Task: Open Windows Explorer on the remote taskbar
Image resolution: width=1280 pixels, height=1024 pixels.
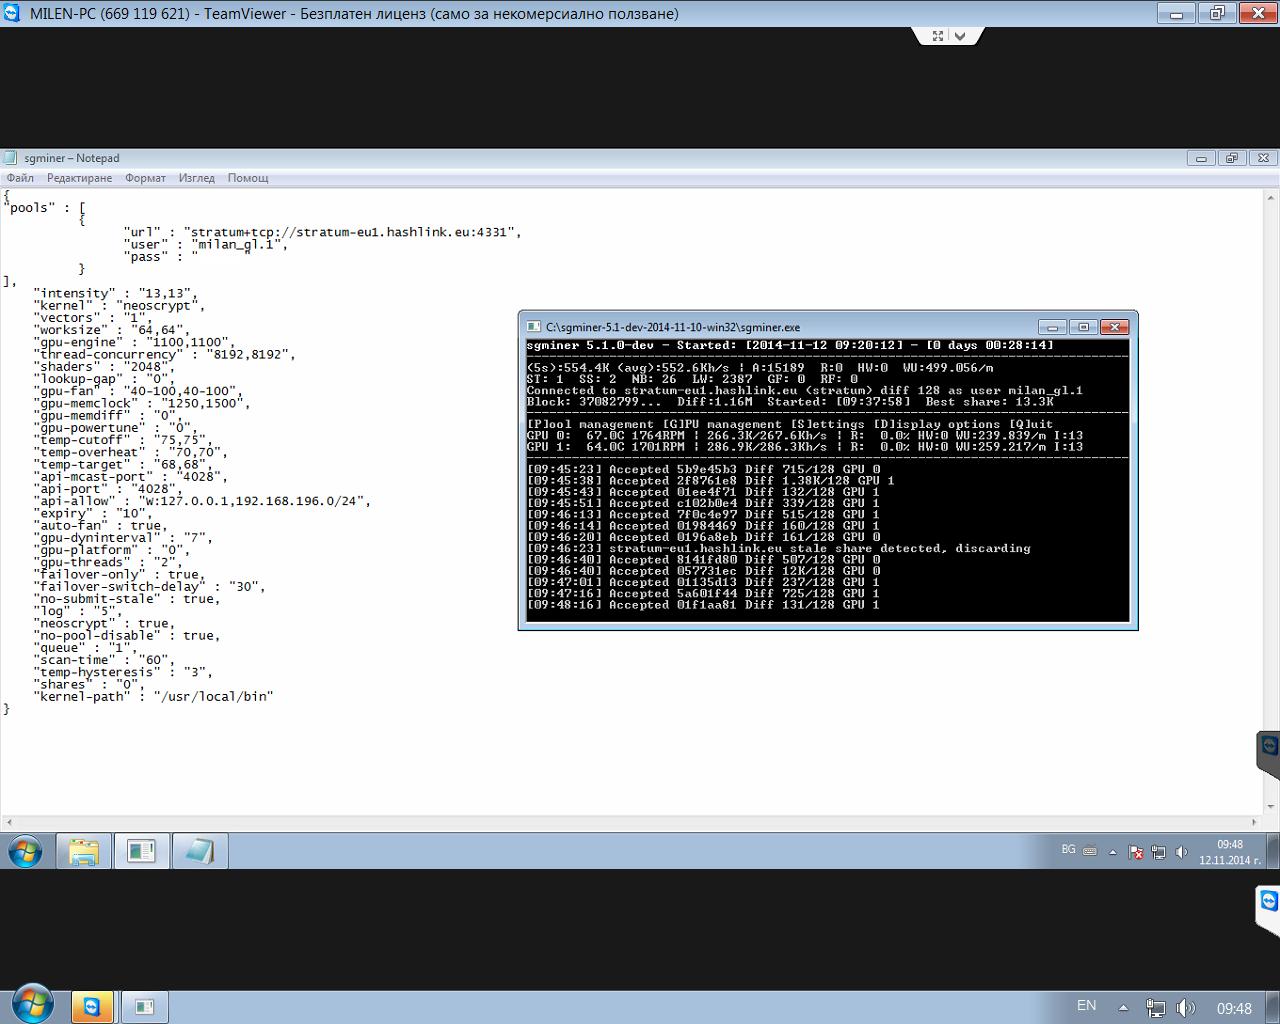Action: point(83,852)
